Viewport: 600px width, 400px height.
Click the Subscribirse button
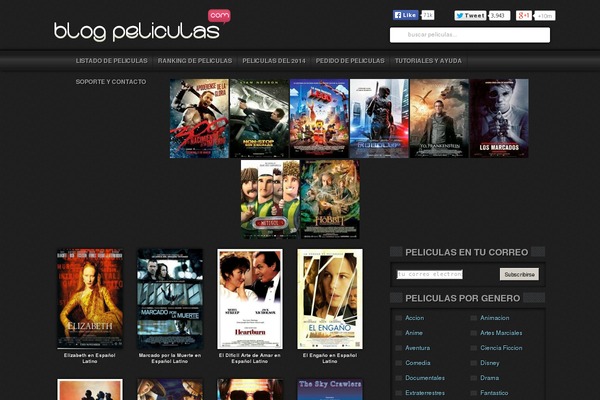tap(519, 274)
